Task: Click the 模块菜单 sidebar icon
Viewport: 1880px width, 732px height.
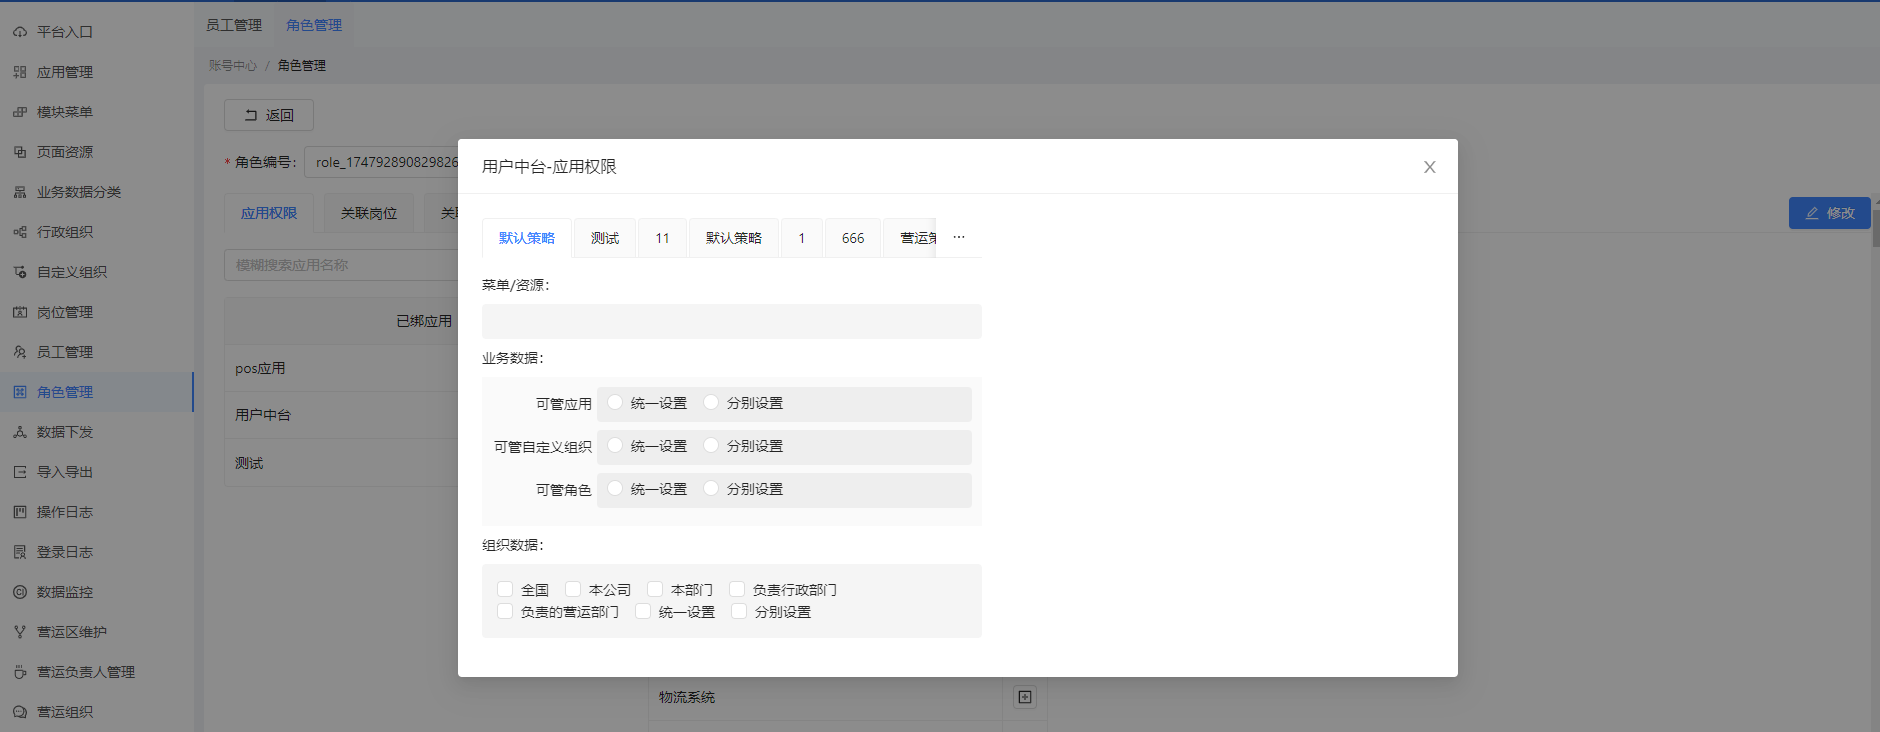Action: click(20, 112)
